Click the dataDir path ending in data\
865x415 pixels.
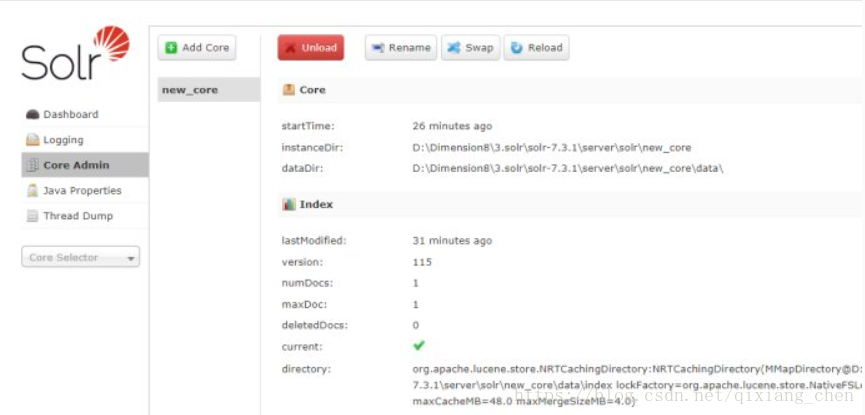pyautogui.click(x=568, y=168)
